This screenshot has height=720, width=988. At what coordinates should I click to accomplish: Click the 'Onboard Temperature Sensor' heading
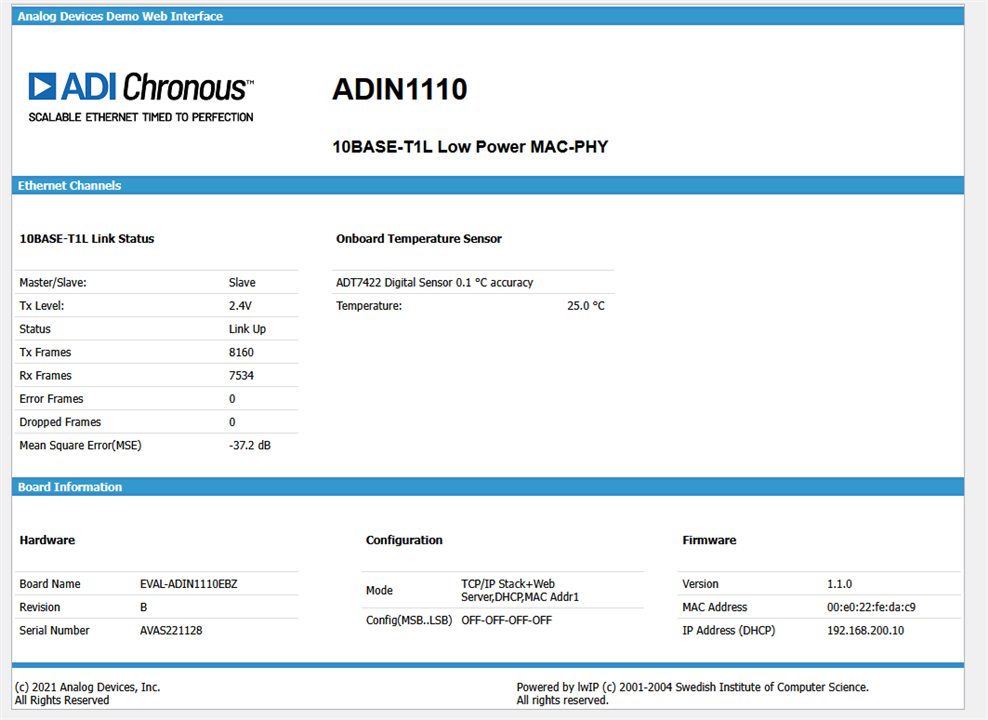(419, 239)
